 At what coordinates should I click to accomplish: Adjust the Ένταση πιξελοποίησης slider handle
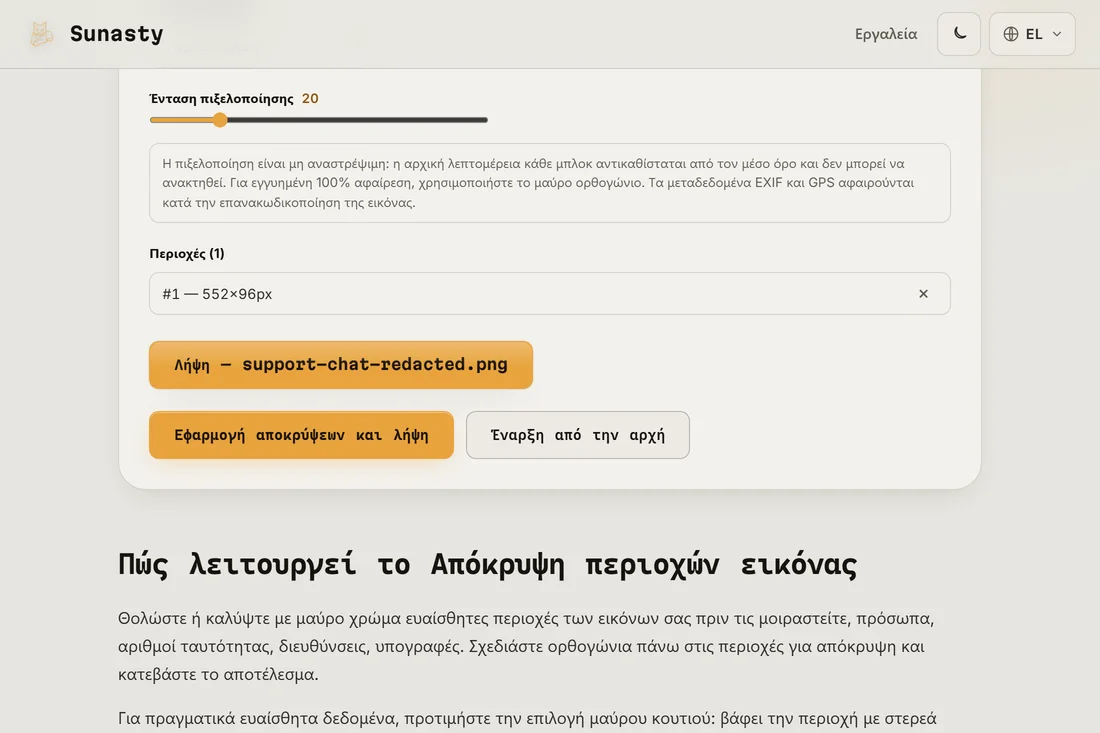[x=220, y=120]
